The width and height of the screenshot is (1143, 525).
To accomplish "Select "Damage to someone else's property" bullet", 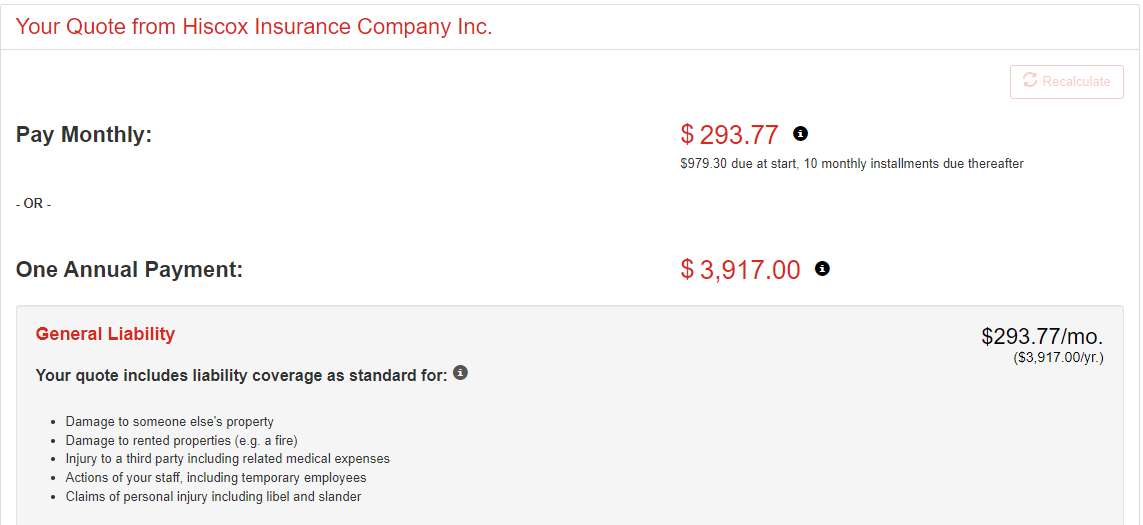I will [x=169, y=422].
